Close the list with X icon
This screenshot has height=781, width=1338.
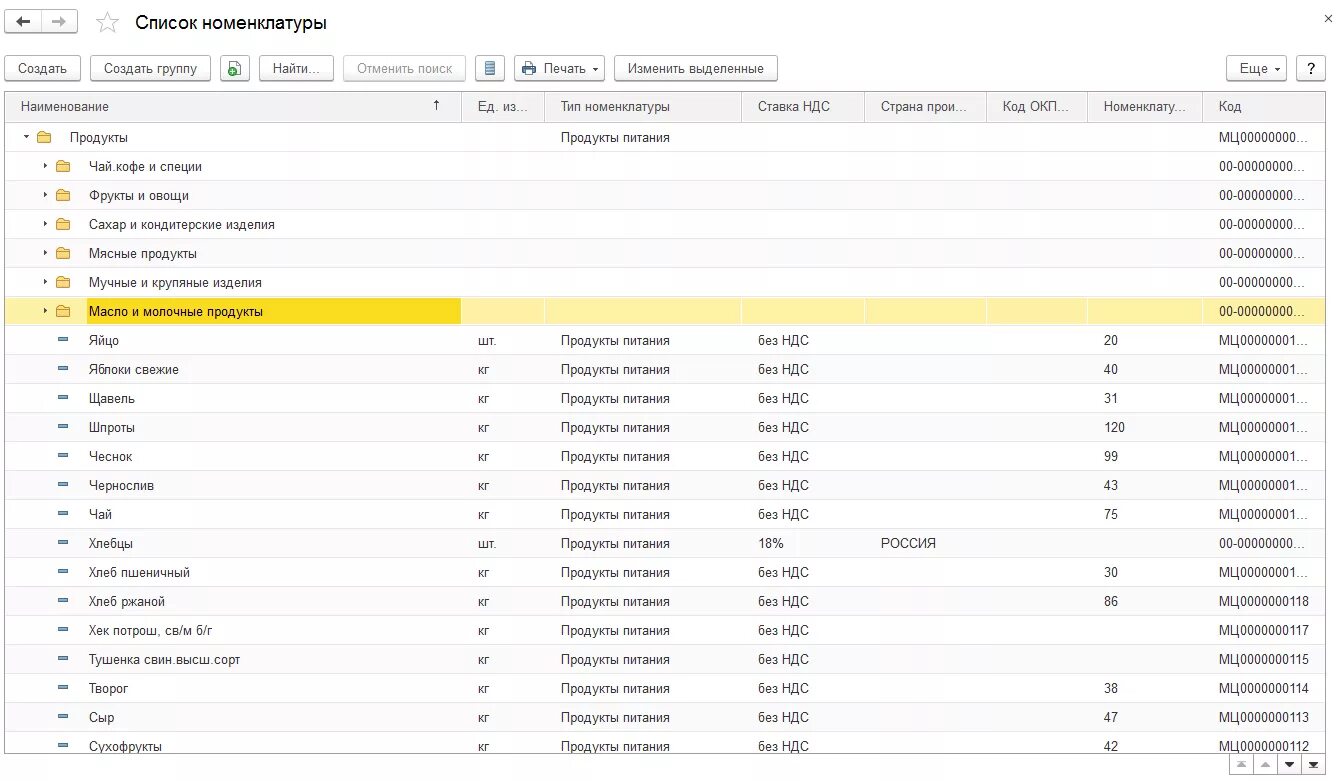(1327, 19)
